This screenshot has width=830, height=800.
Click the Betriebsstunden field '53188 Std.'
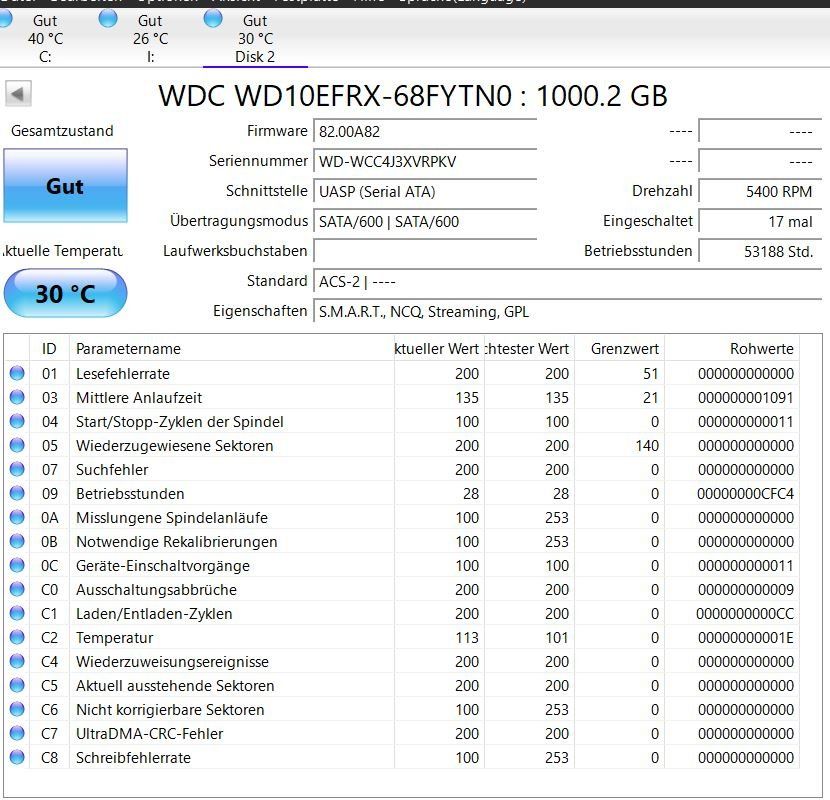[760, 251]
